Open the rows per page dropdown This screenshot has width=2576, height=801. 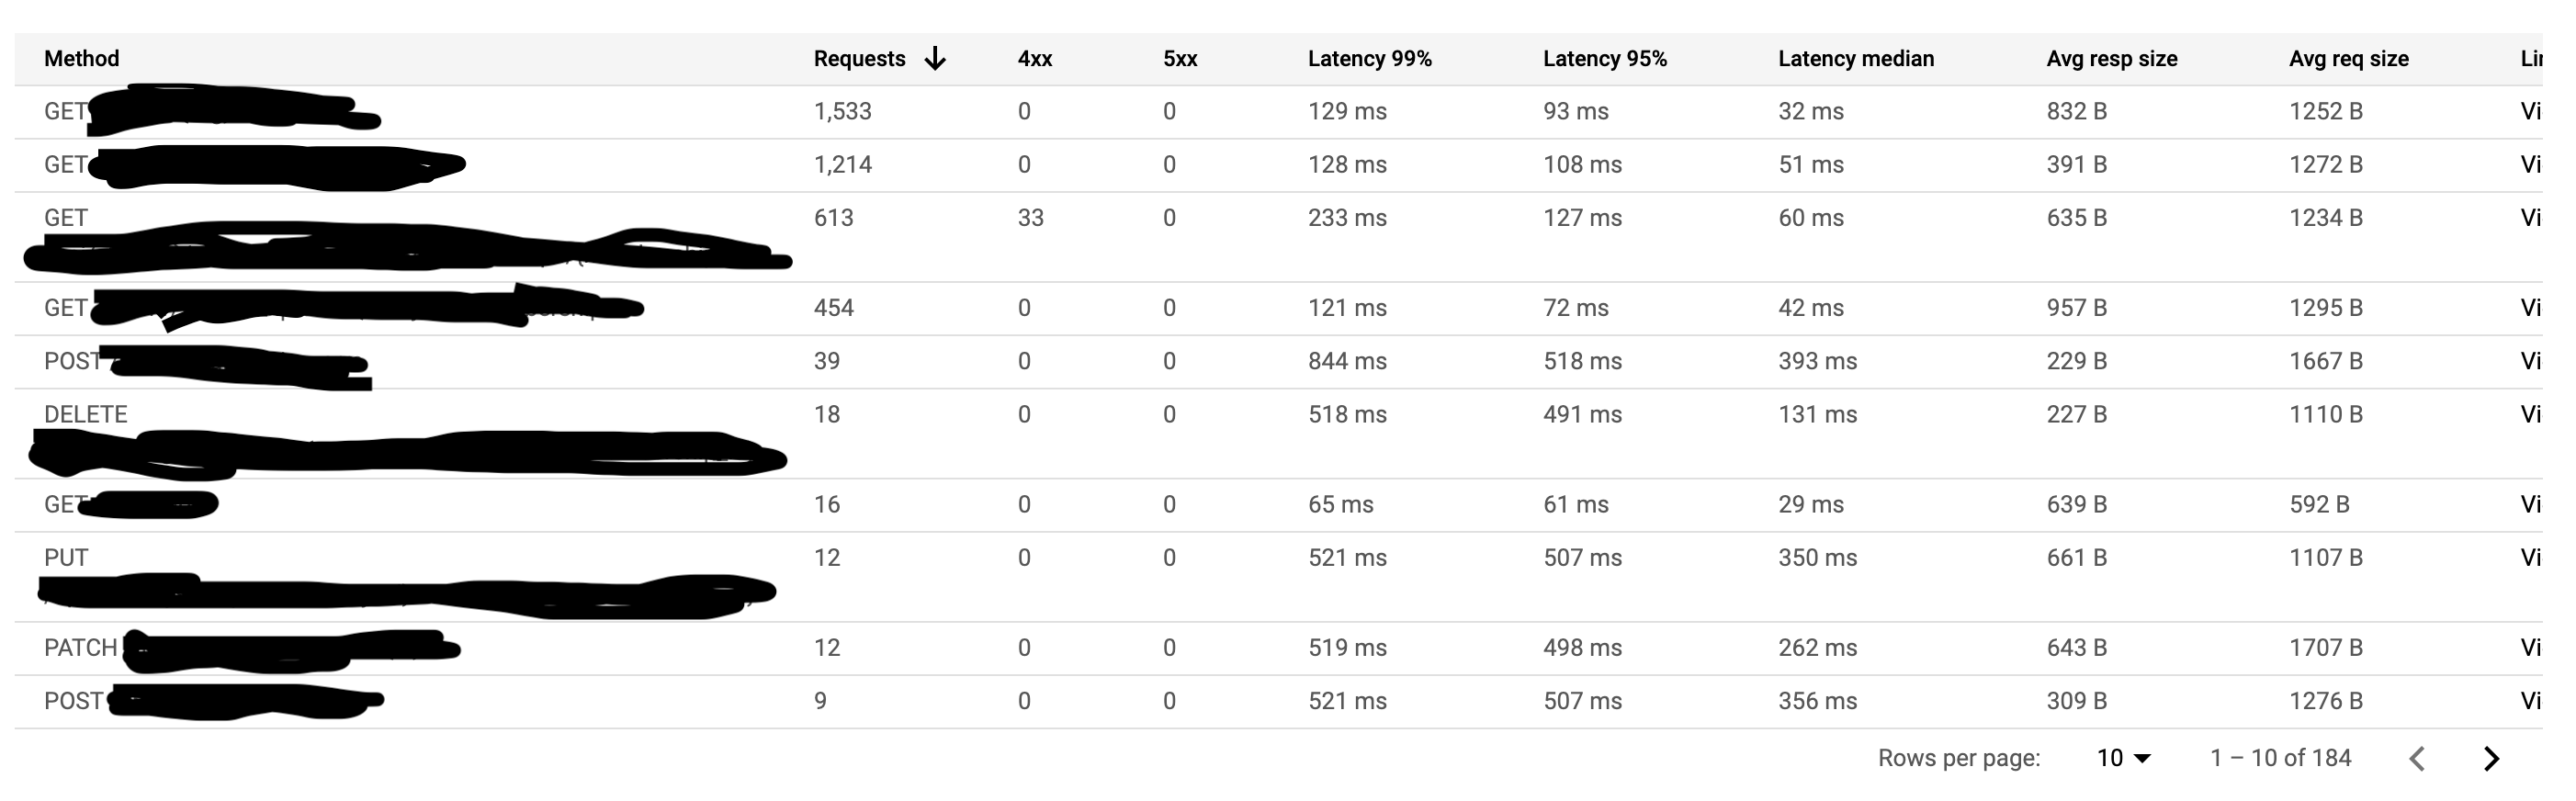[x=2124, y=758]
